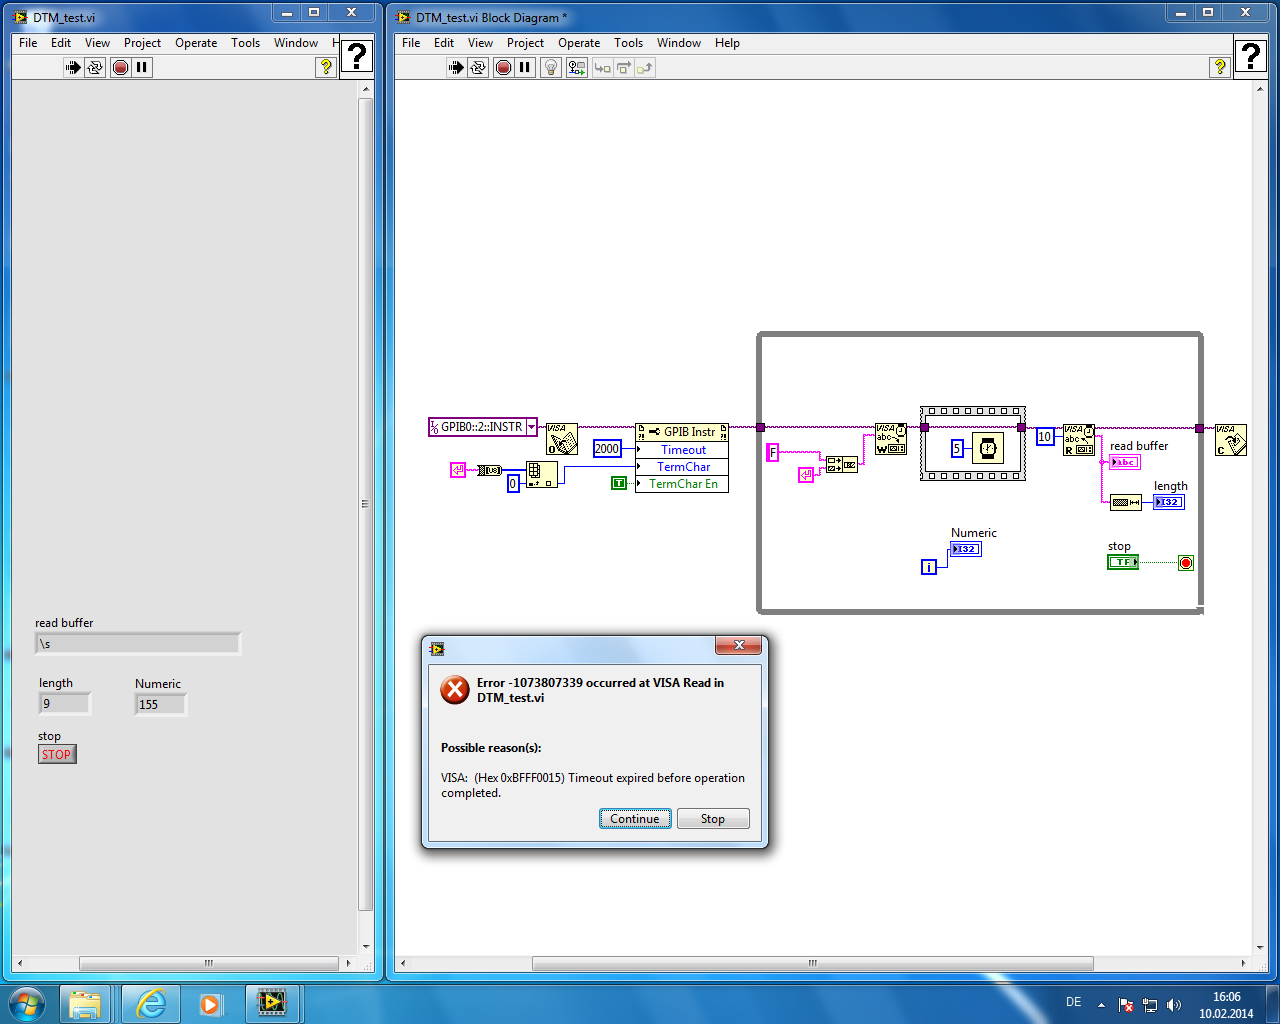Click the front panel horizontal scrollbar
Image resolution: width=1280 pixels, height=1024 pixels.
coord(208,964)
